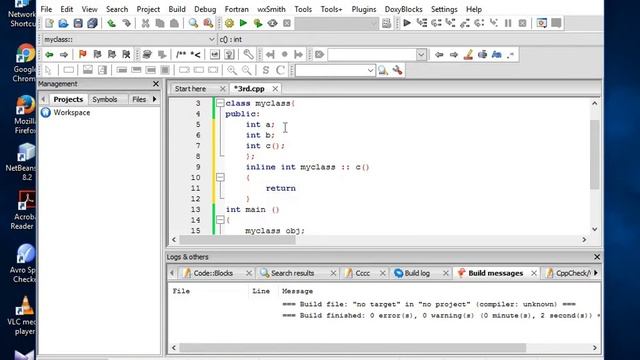Open Find with the magnifier icon
This screenshot has height=360, width=640.
coord(193,23)
